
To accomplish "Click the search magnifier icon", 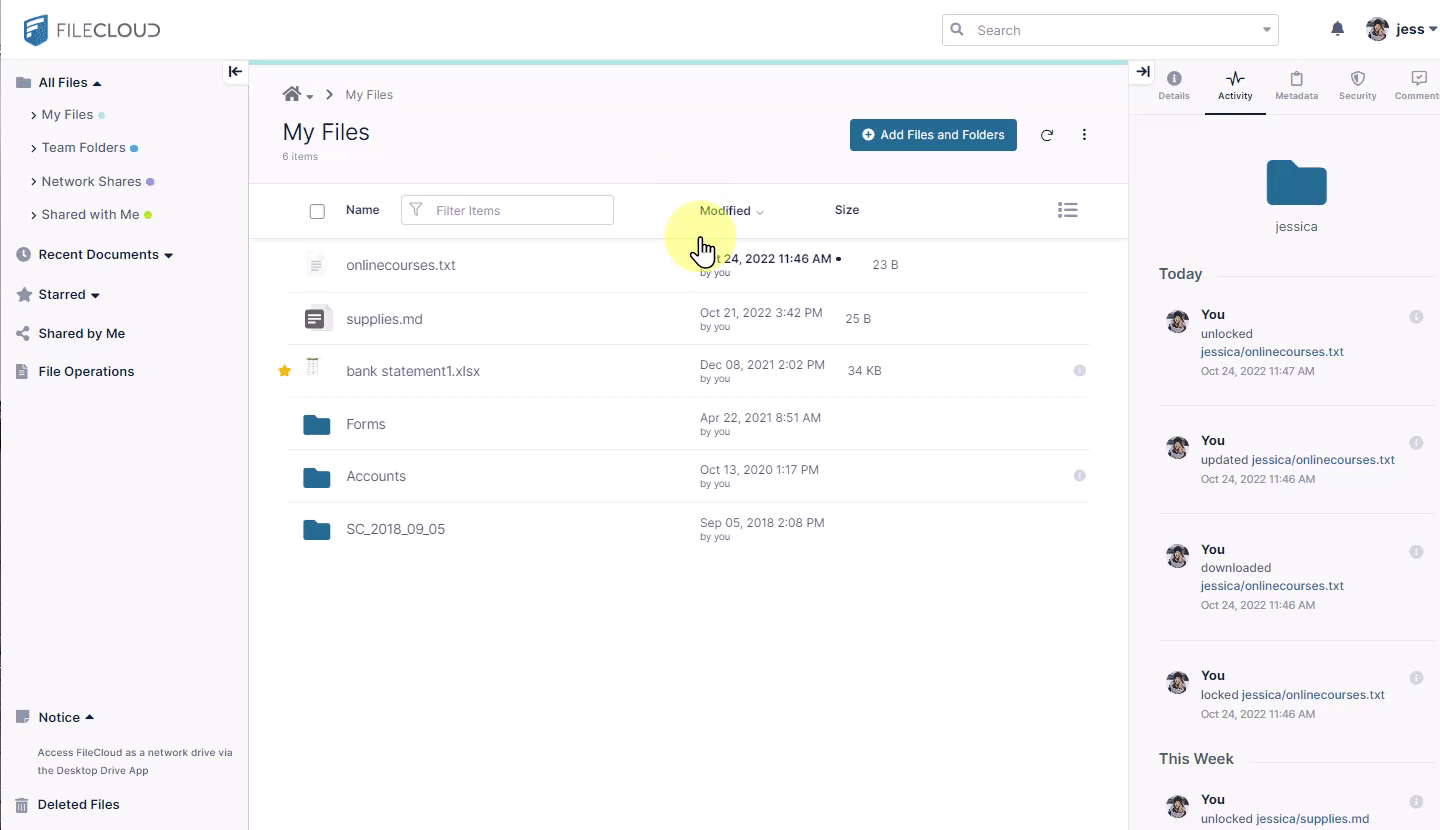I will click(957, 30).
